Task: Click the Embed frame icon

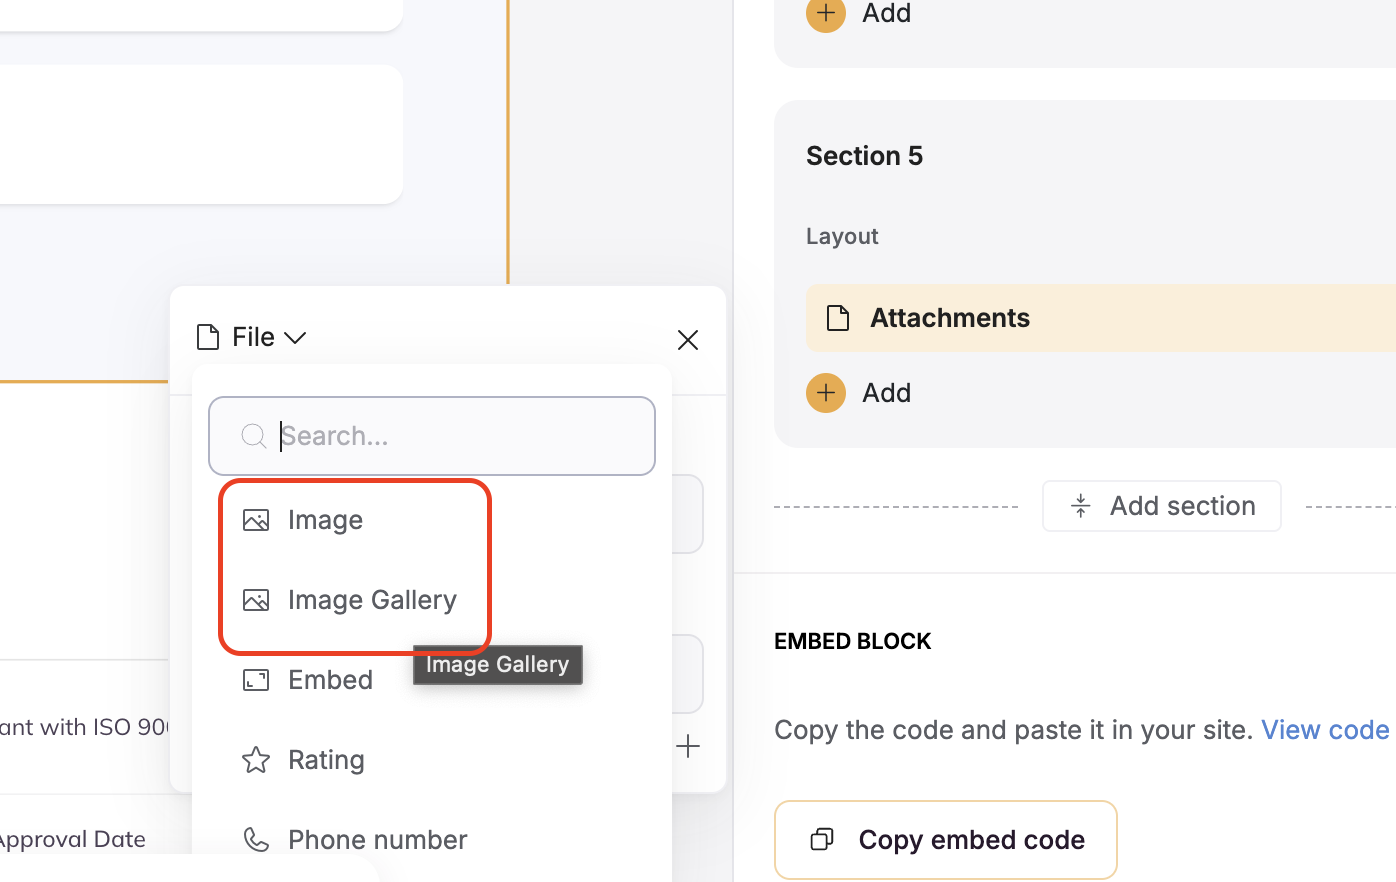Action: [x=256, y=680]
